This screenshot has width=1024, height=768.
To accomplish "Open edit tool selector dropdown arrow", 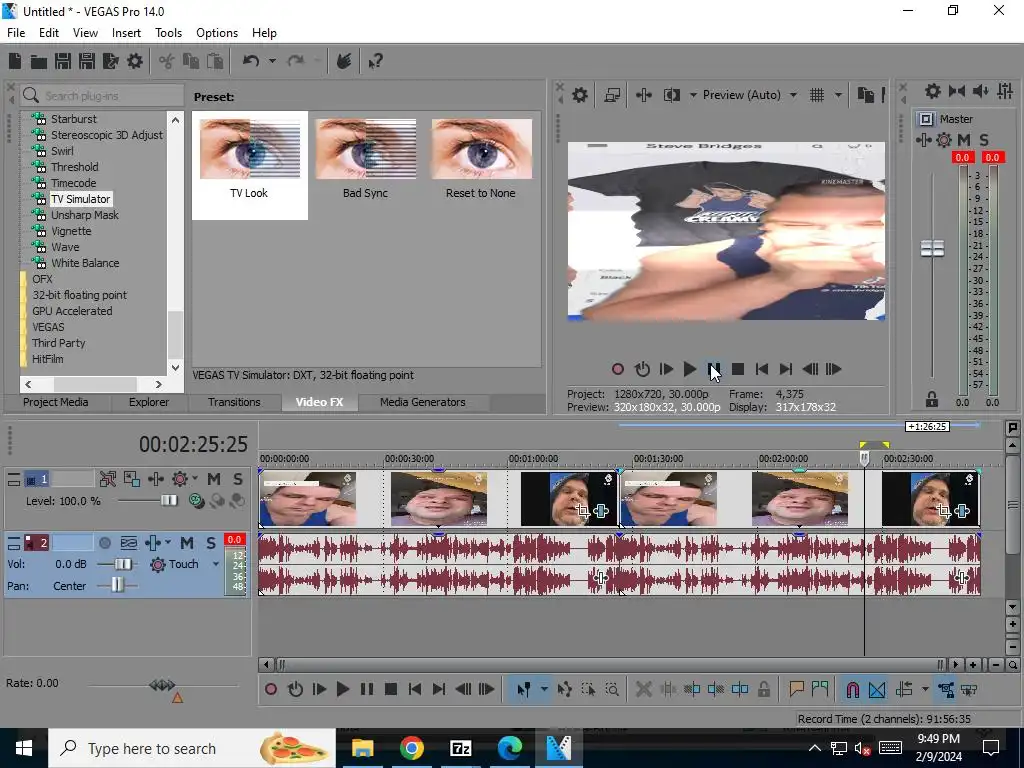I will point(544,689).
